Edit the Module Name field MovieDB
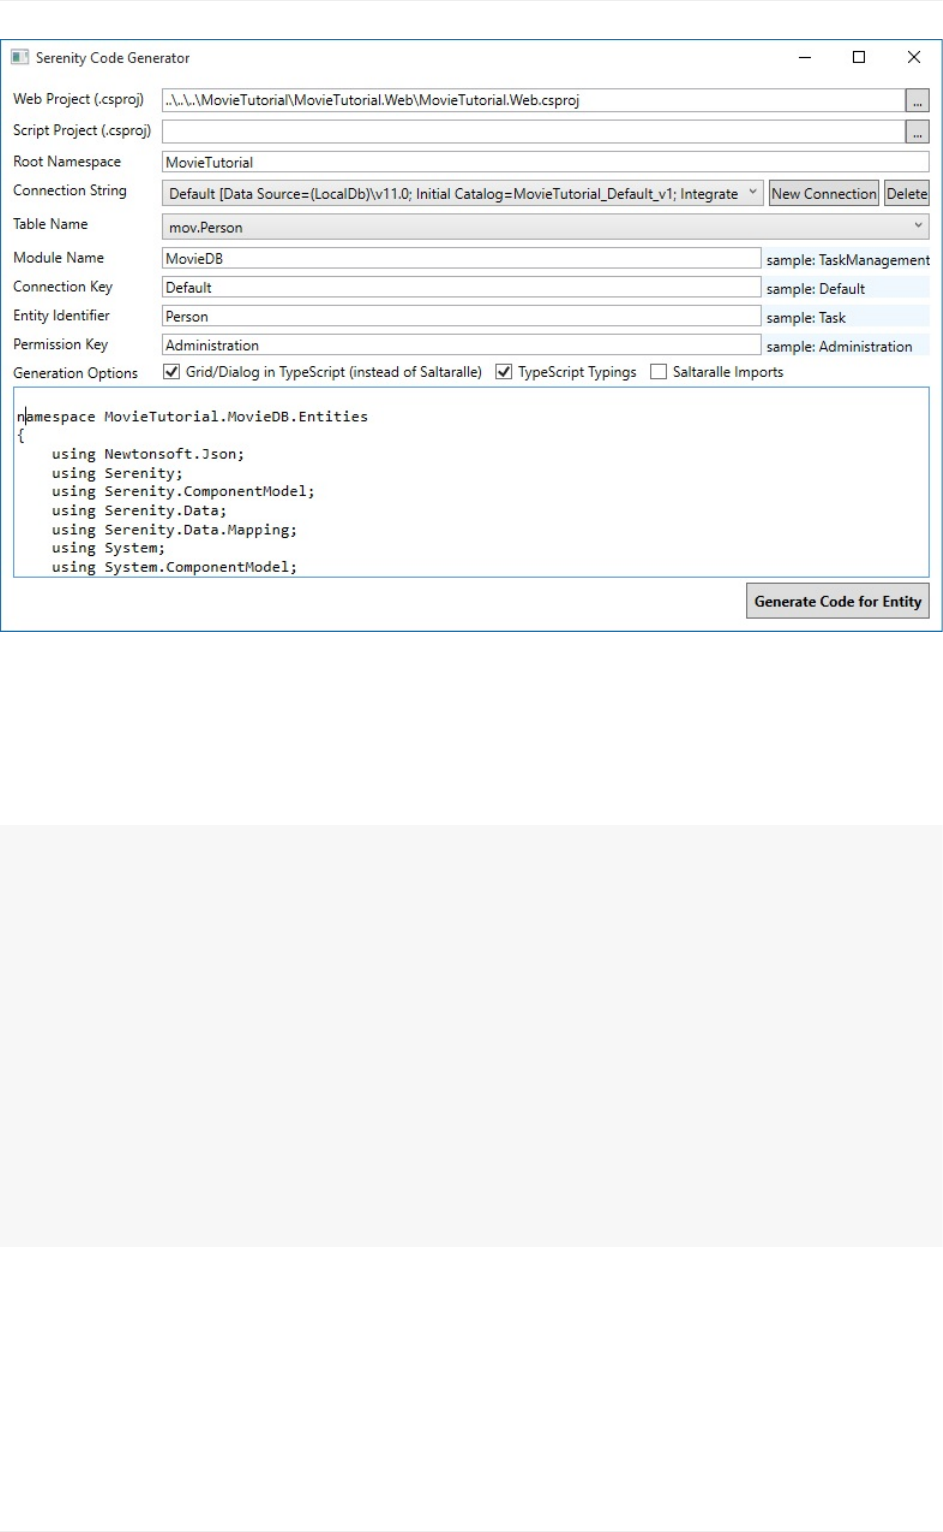The image size is (943, 1532). tap(461, 258)
